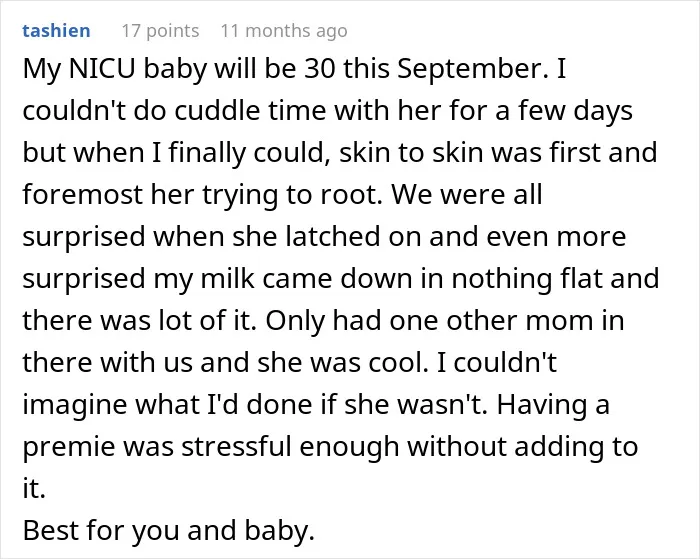Click the word stressful in the comment
Viewport: 700px width, 559px height.
pos(236,446)
